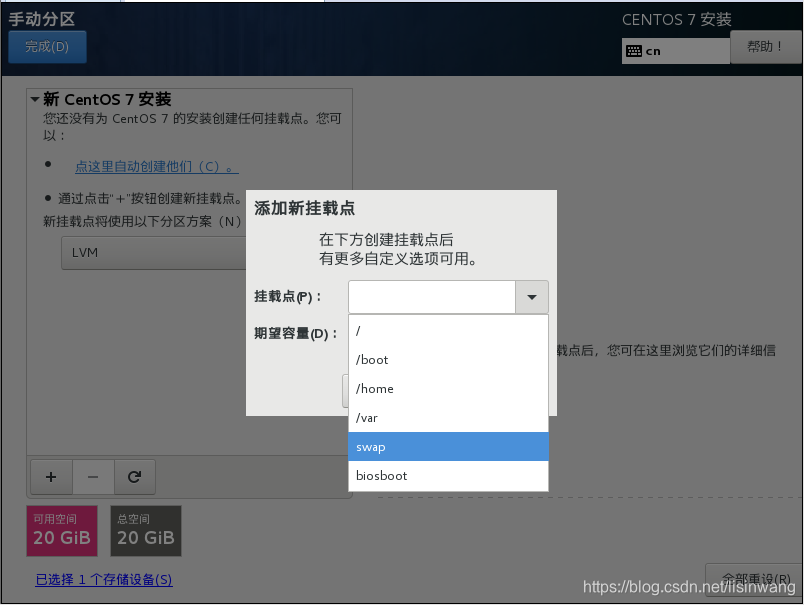Click the minus remove mount point button
The height and width of the screenshot is (606, 805).
click(x=93, y=477)
